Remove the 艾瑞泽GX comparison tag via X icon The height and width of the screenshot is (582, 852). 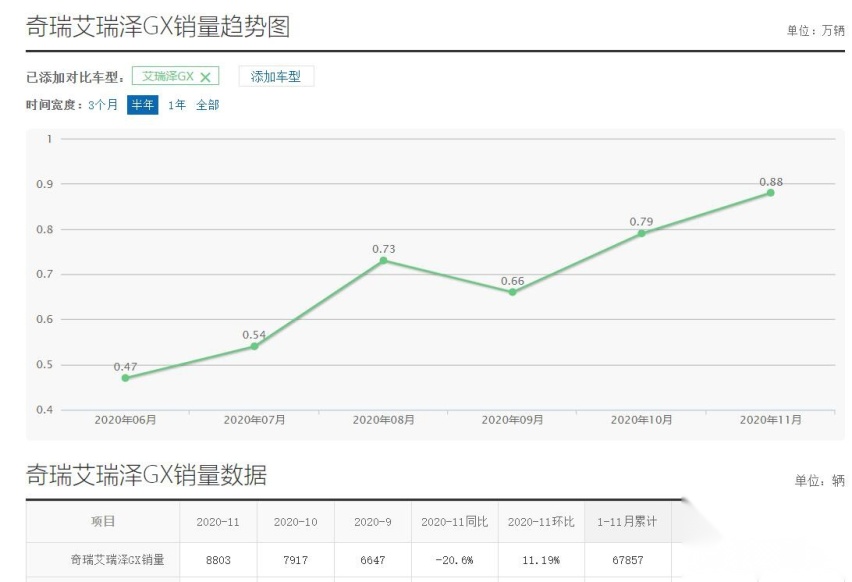(x=205, y=77)
